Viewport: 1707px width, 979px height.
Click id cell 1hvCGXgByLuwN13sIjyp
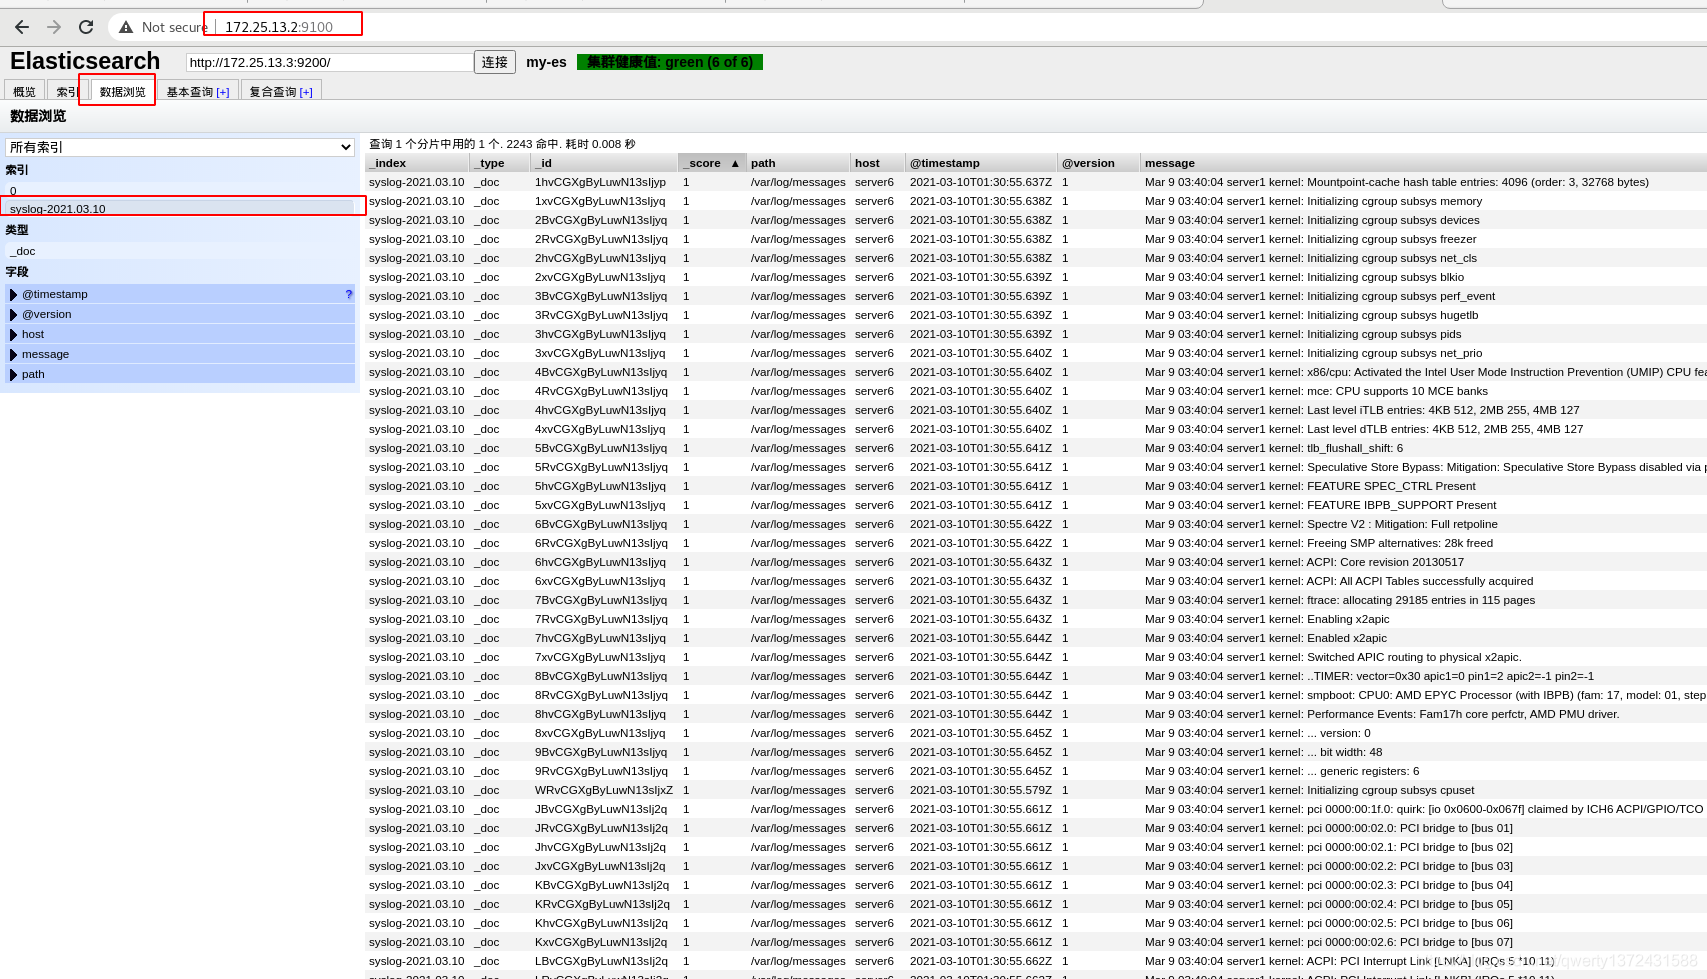click(x=600, y=182)
